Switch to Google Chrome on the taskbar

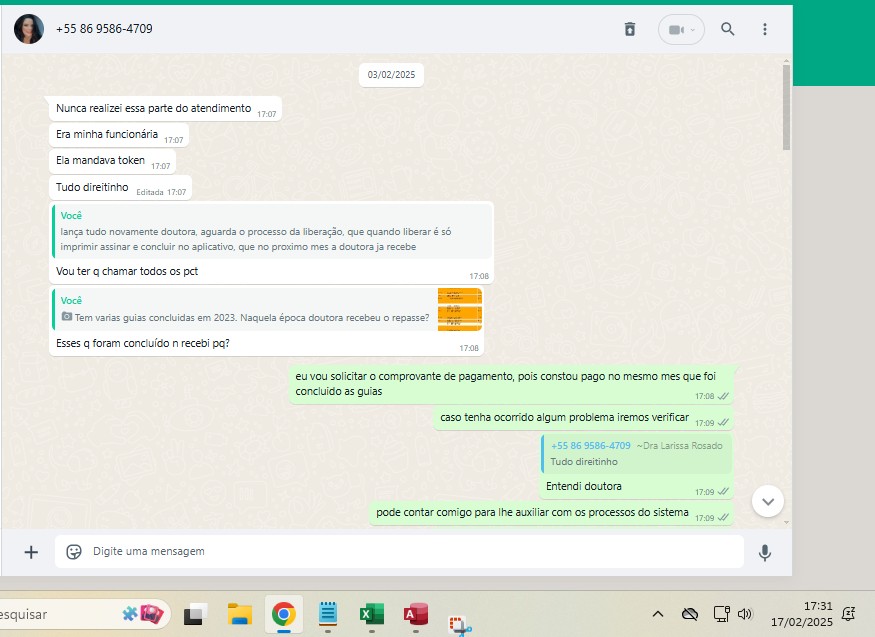[283, 615]
